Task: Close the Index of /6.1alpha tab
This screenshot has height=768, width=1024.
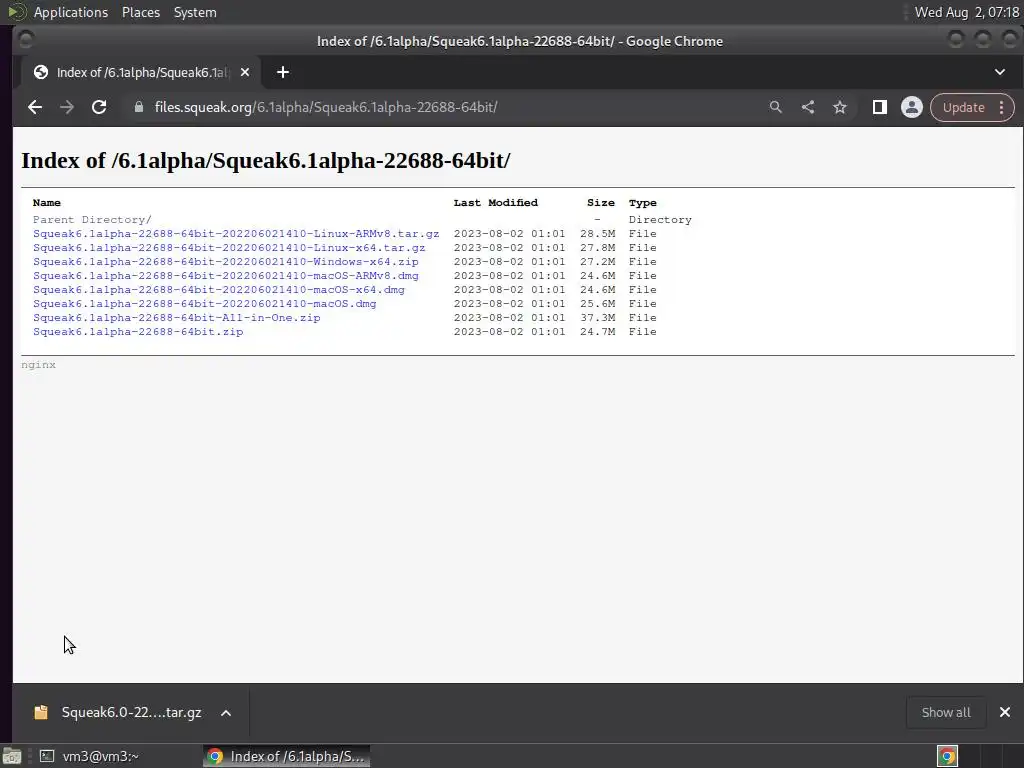Action: pyautogui.click(x=245, y=72)
